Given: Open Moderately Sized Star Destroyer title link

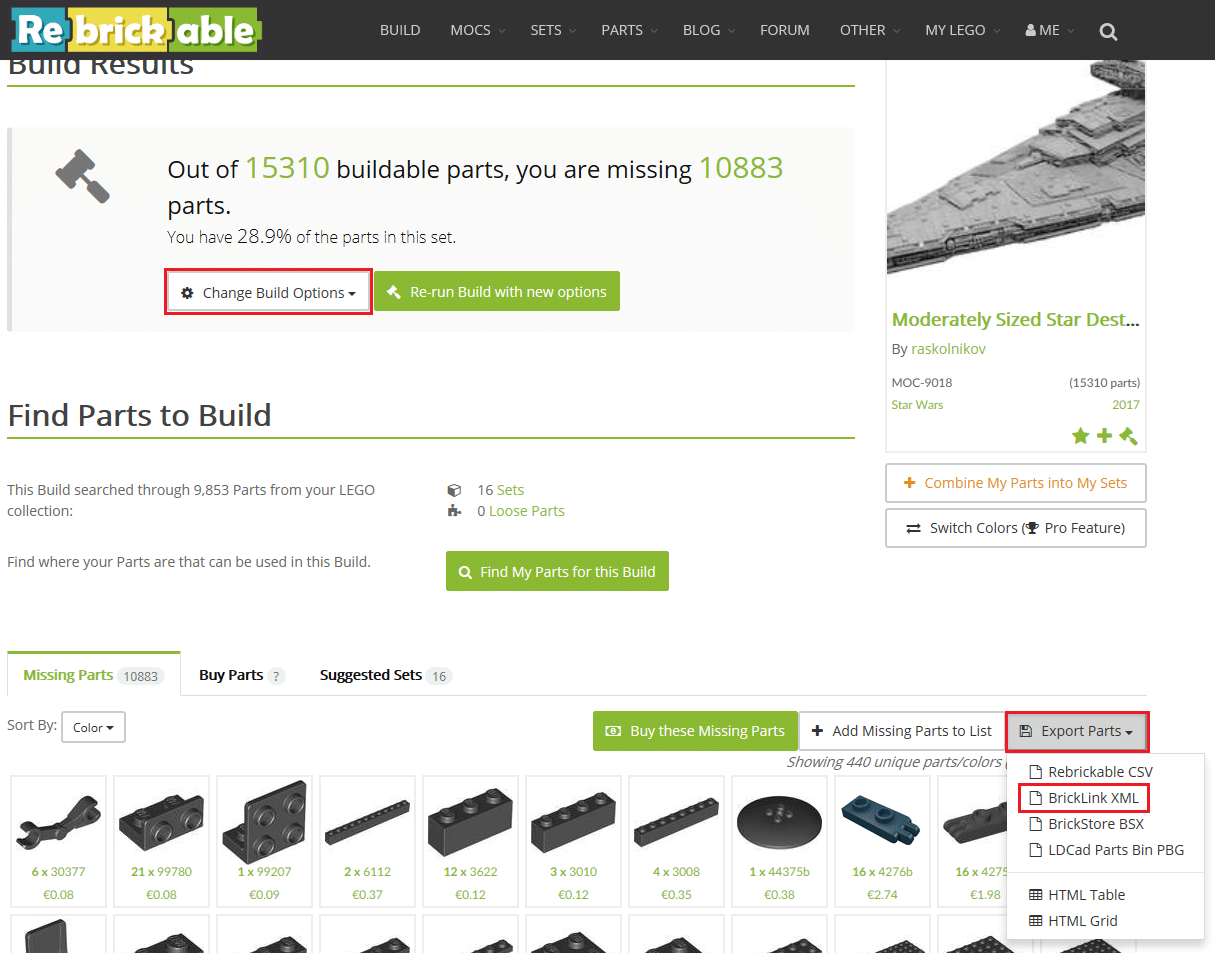Looking at the screenshot, I should point(1016,320).
